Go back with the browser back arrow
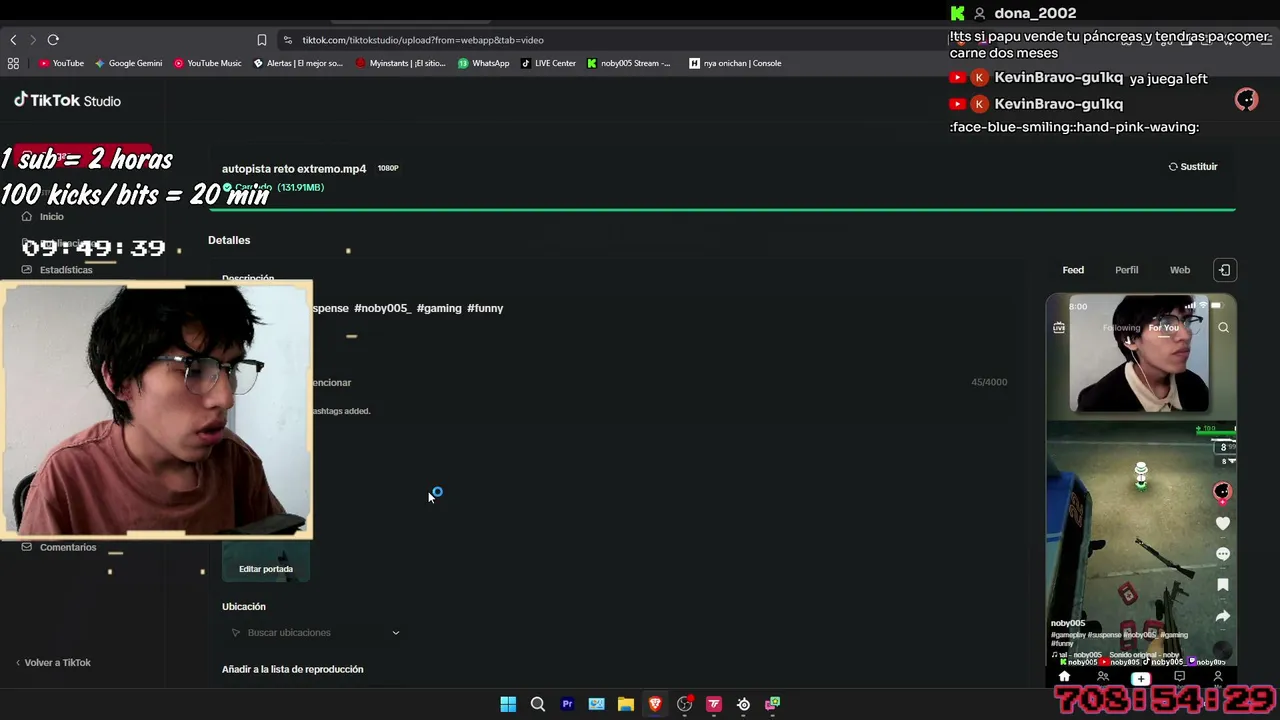 [x=13, y=40]
